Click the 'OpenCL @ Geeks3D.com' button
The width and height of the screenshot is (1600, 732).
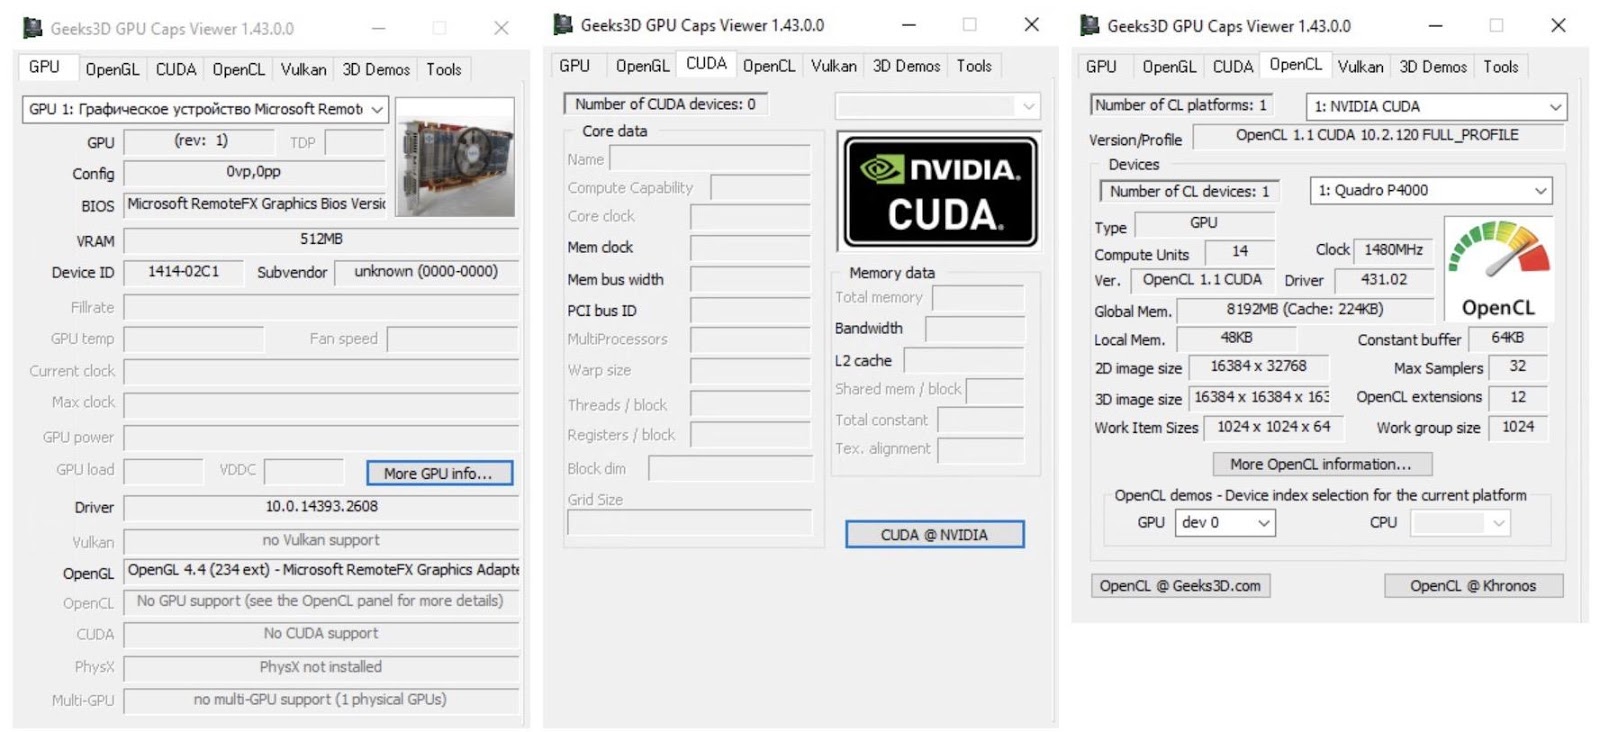[1180, 586]
